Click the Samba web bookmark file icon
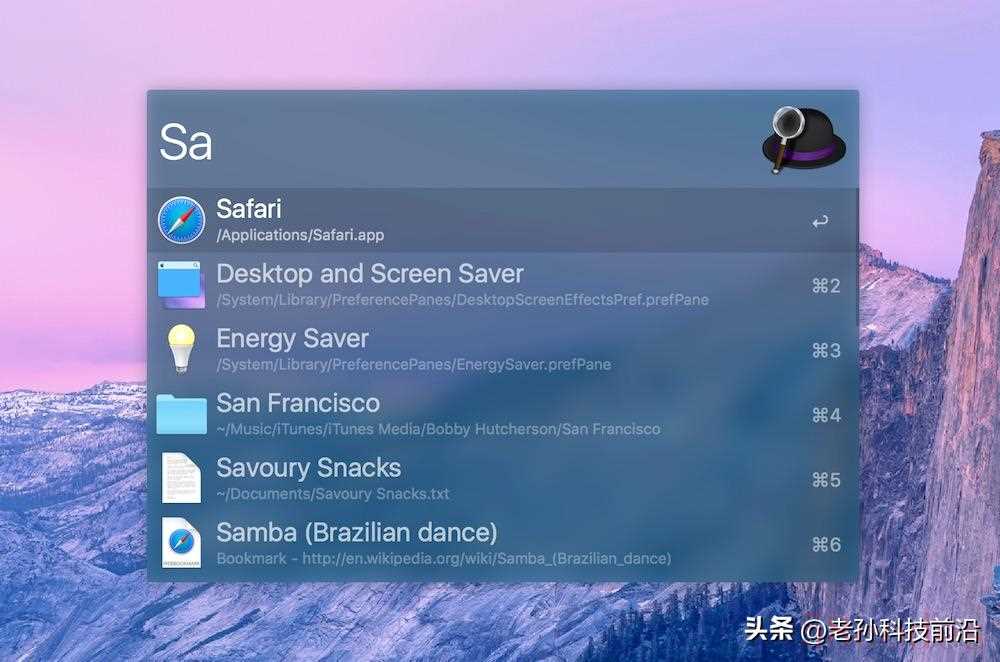This screenshot has width=1000, height=662. [x=181, y=543]
